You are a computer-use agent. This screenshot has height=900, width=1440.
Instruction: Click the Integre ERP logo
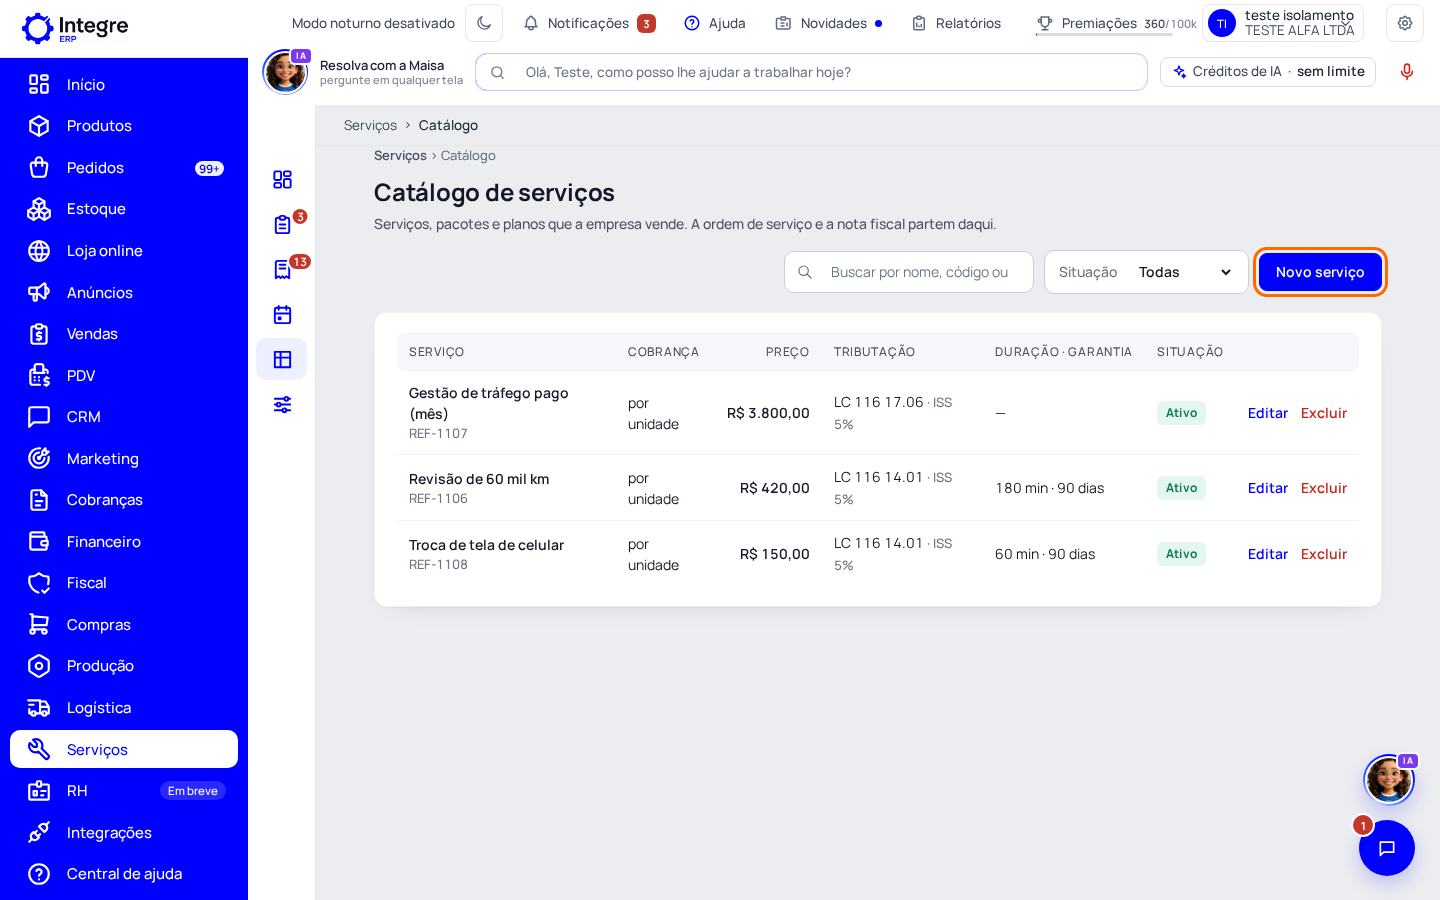click(75, 28)
